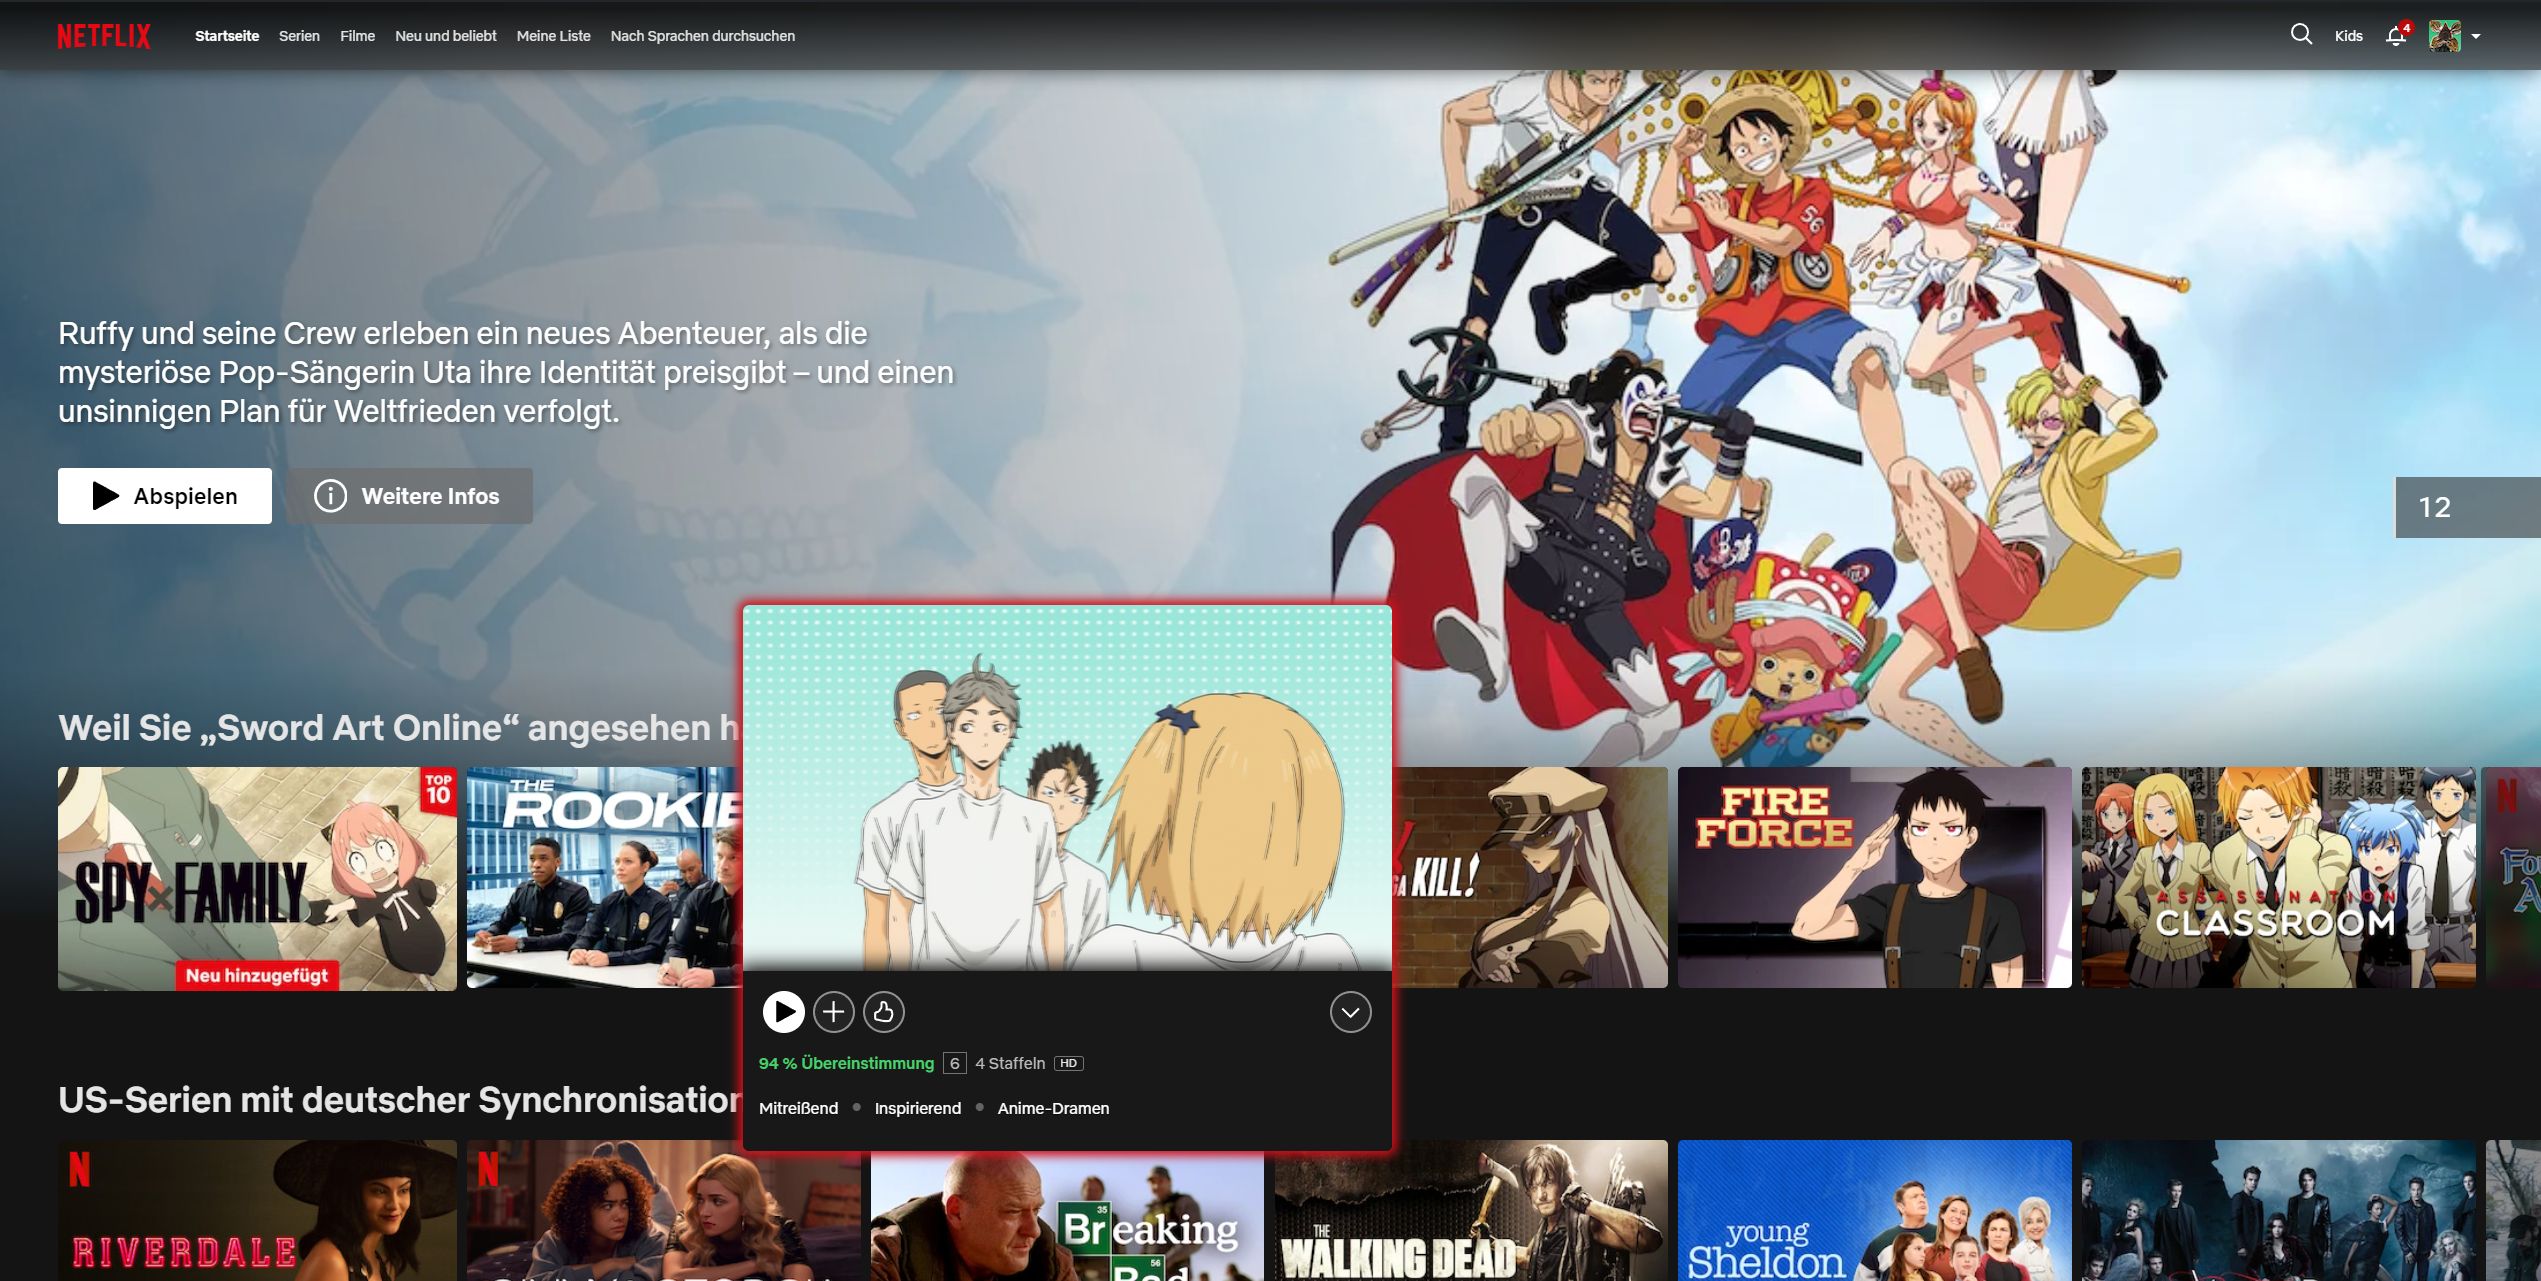Image resolution: width=2541 pixels, height=1281 pixels.
Task: Click the HD badge on preview card
Action: point(1069,1063)
